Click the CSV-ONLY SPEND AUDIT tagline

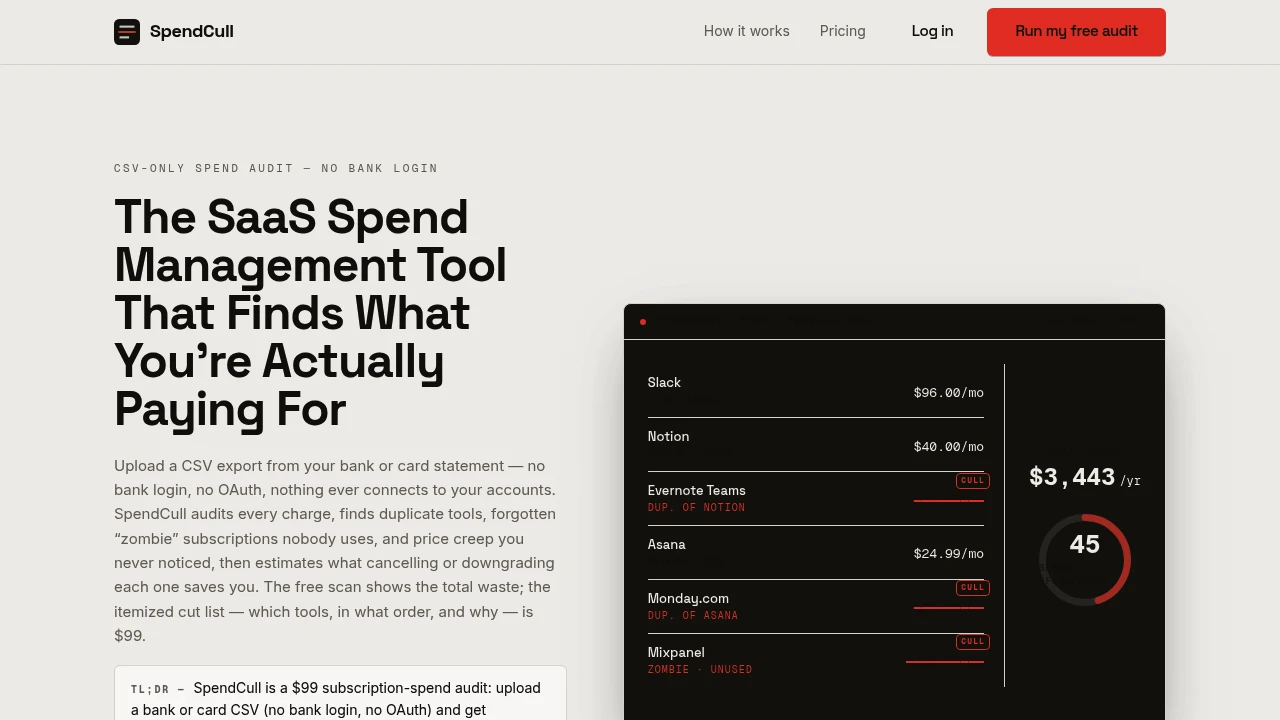(x=276, y=168)
